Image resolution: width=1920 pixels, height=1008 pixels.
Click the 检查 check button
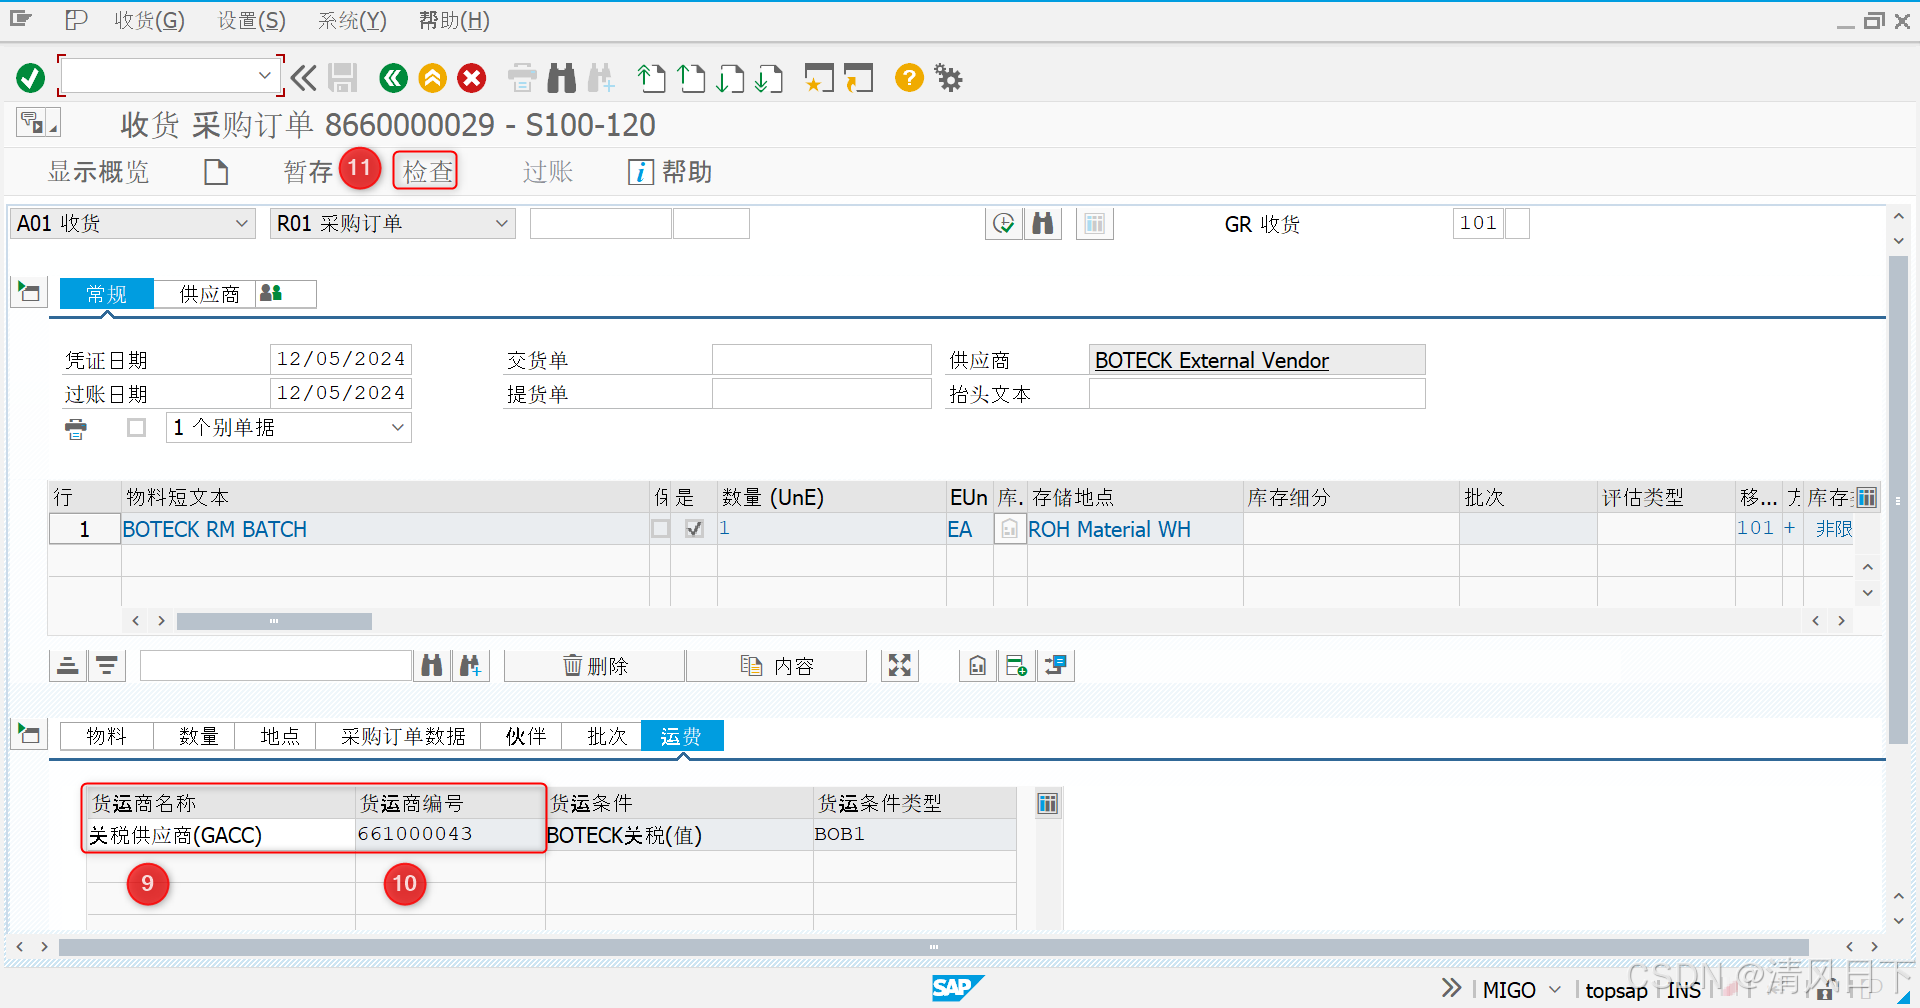coord(427,172)
